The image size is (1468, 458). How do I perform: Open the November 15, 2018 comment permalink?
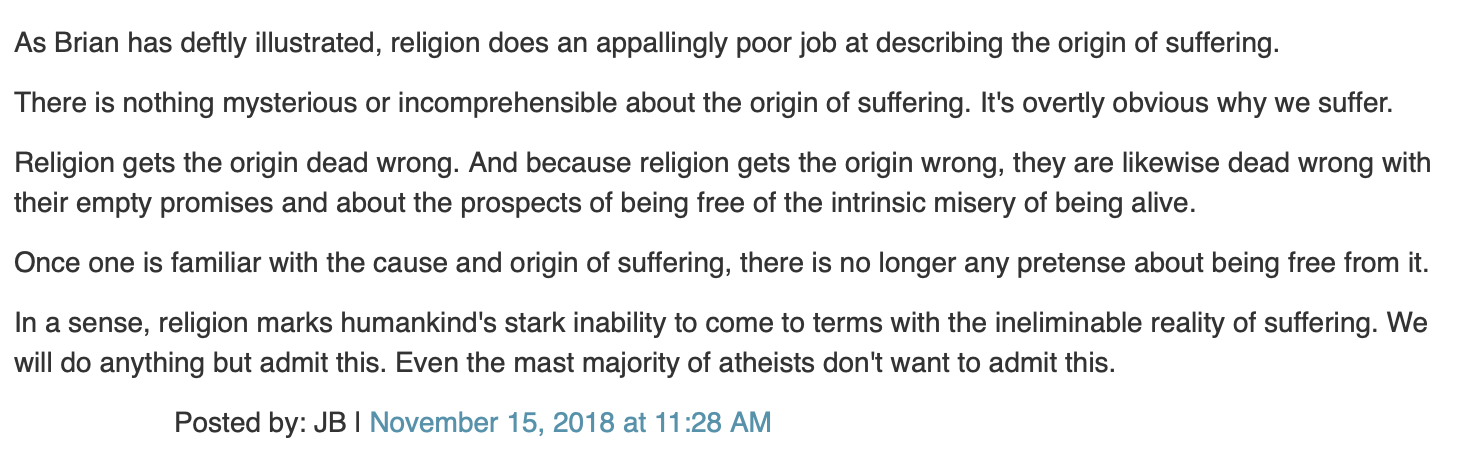[x=570, y=422]
